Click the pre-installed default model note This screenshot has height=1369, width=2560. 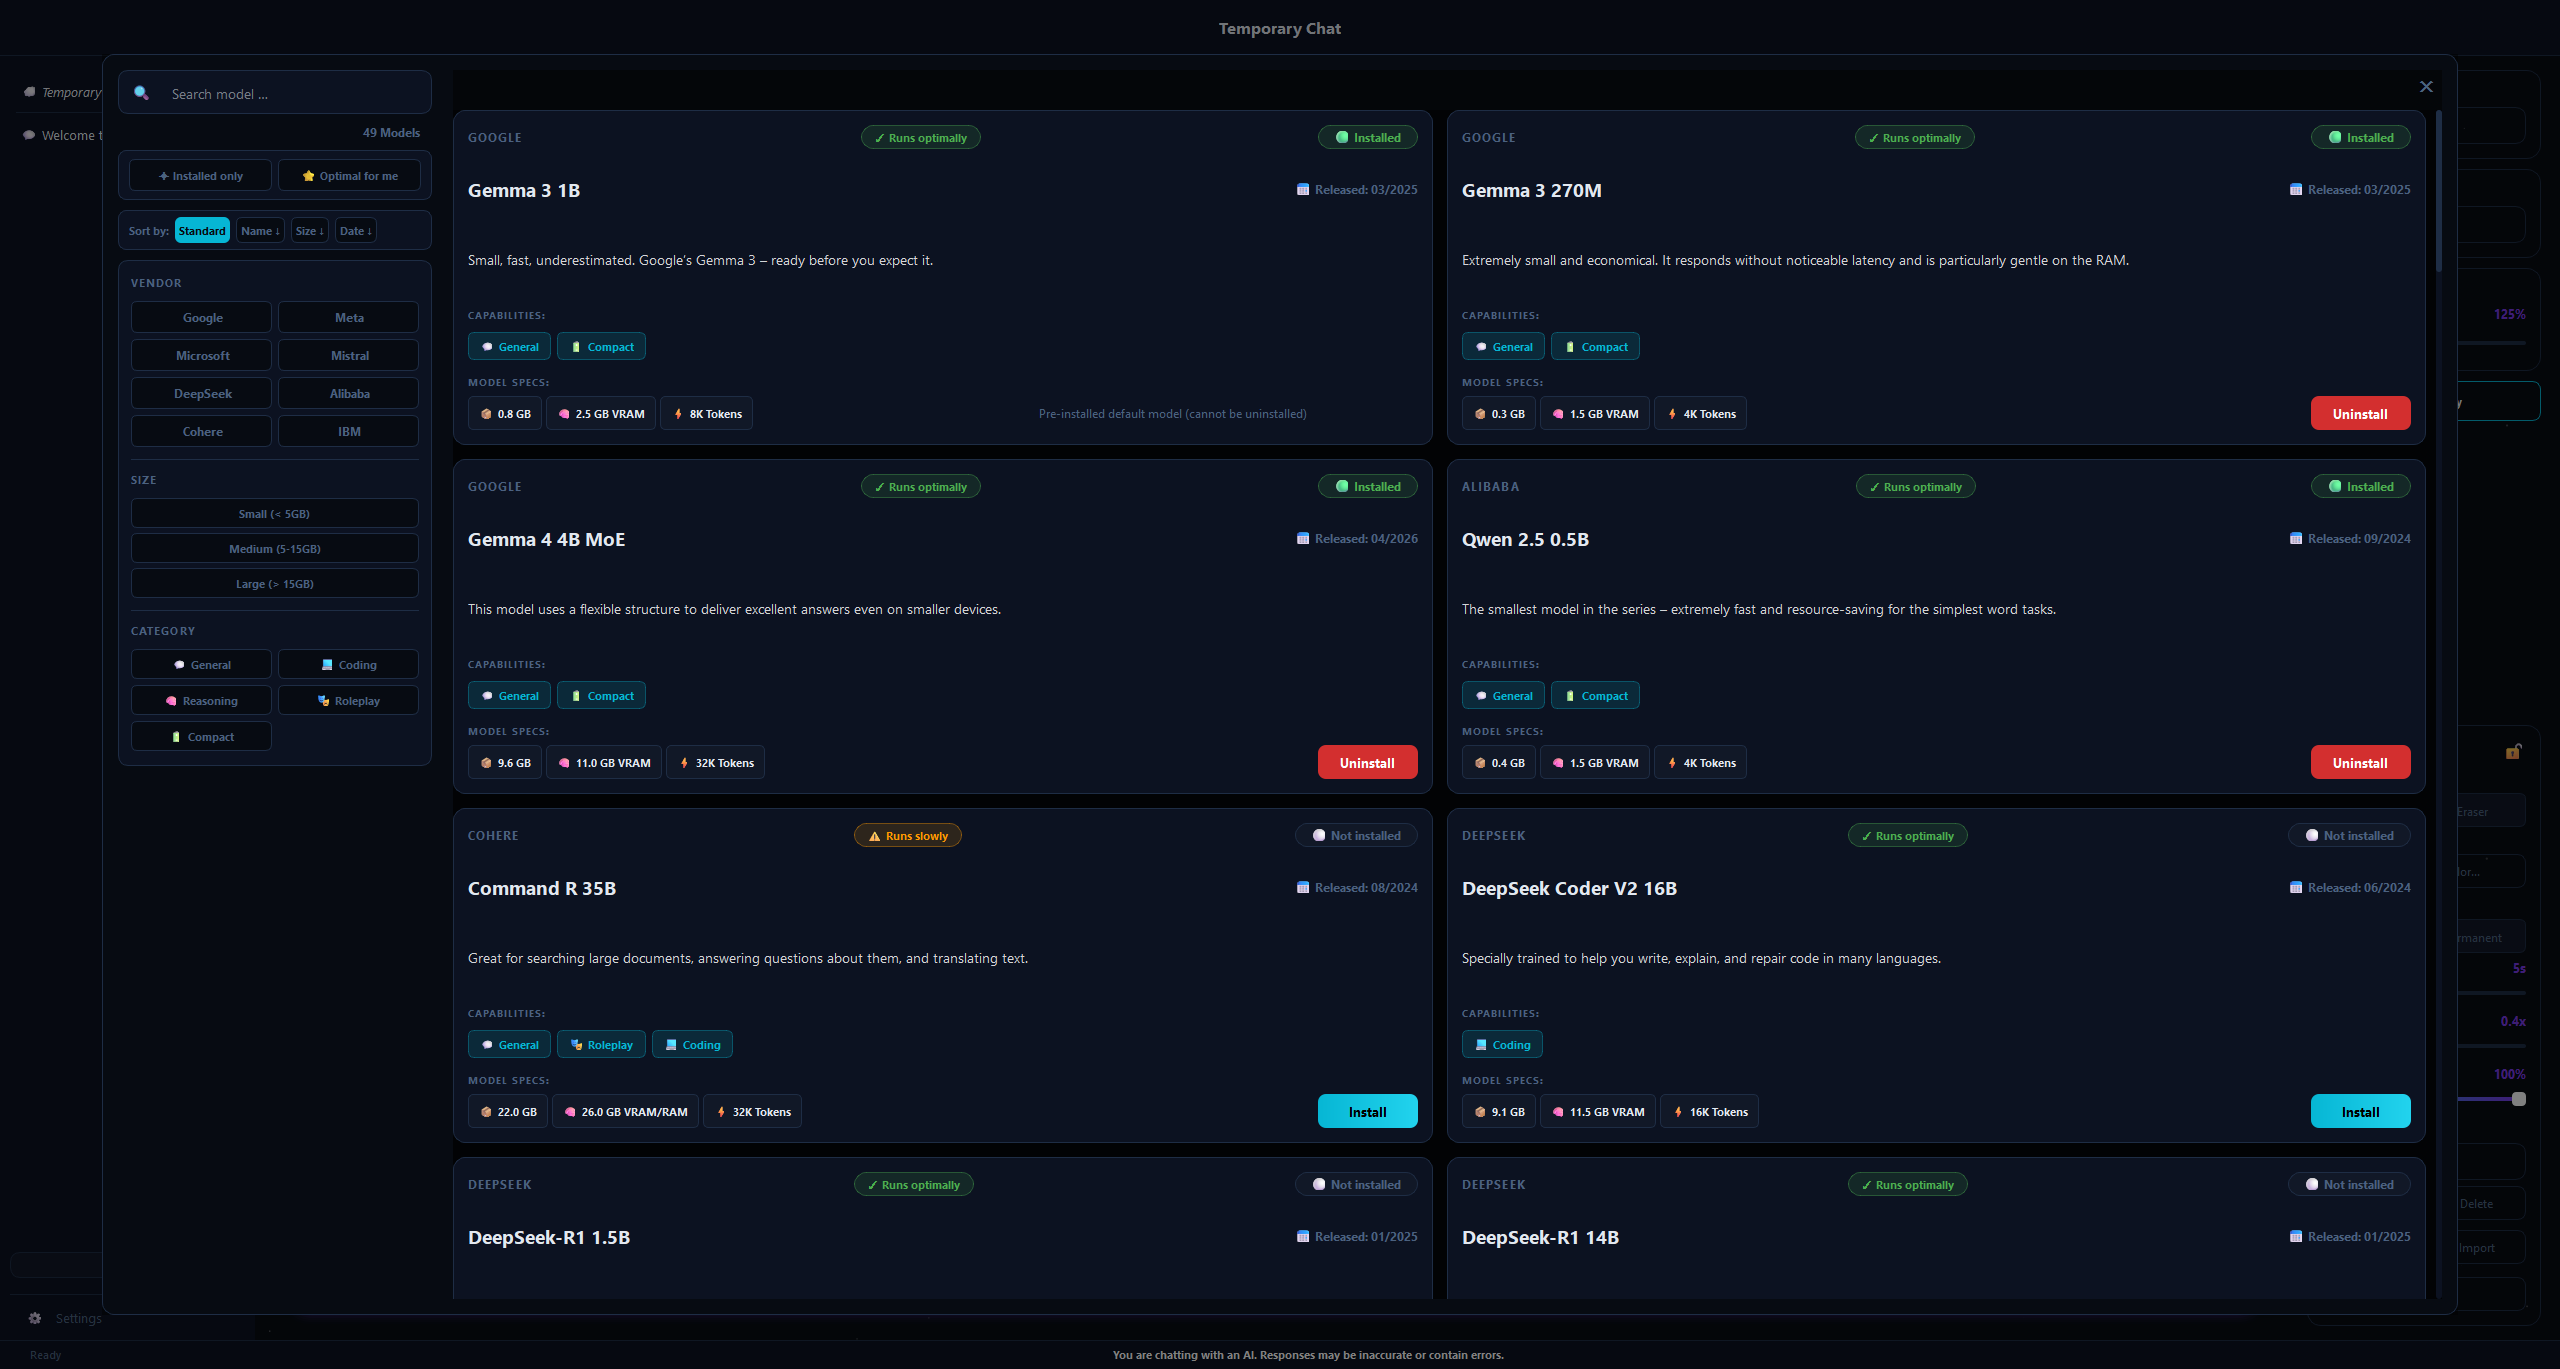tap(1172, 414)
